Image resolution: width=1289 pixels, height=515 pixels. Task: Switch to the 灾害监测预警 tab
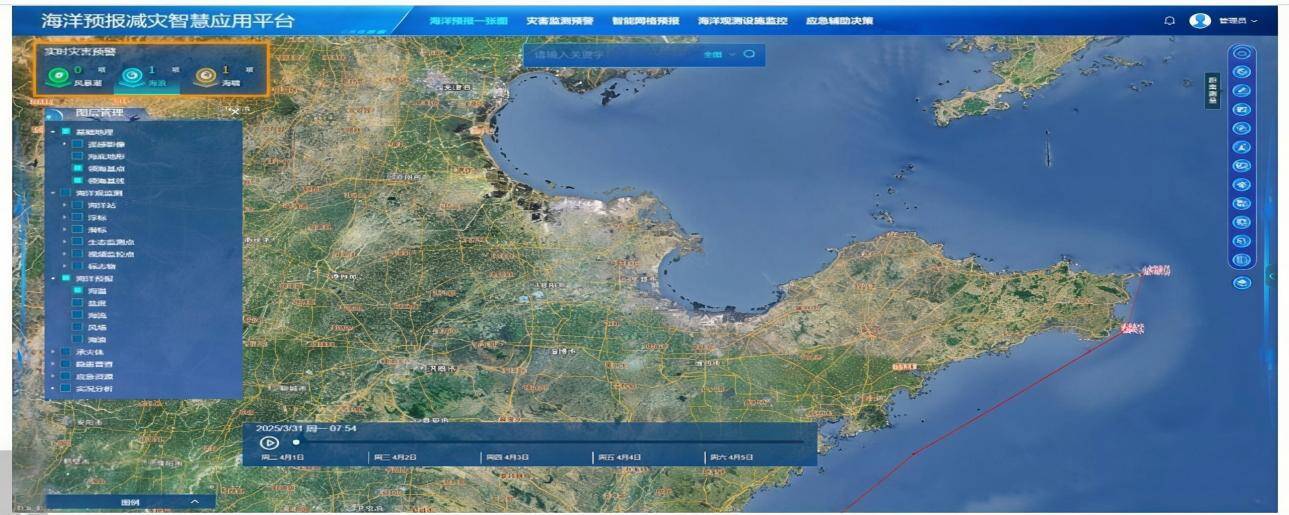(558, 21)
